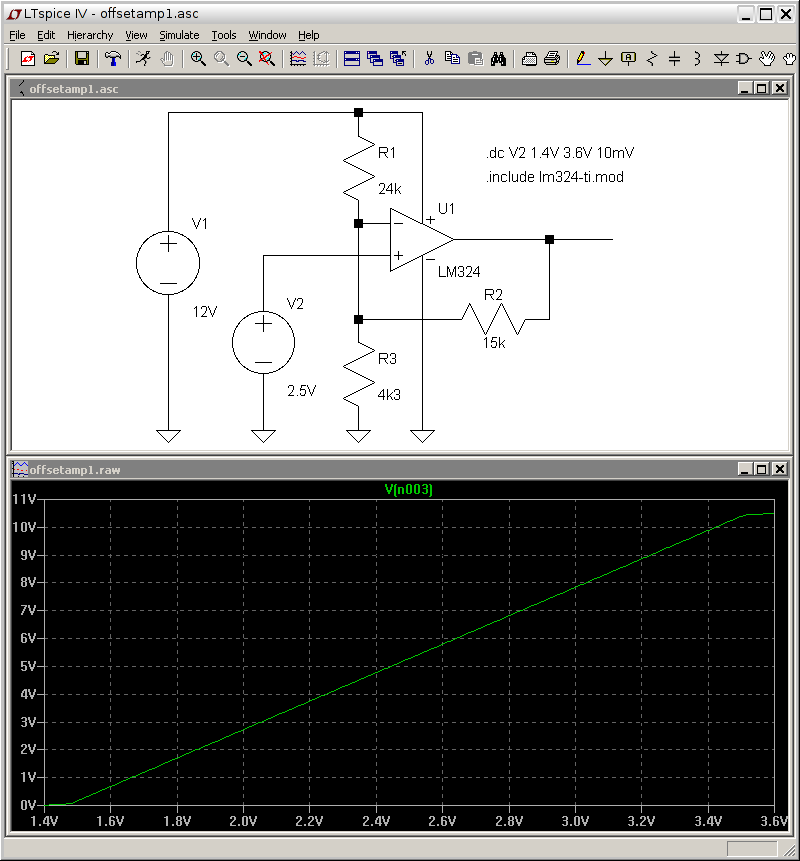Select the .include lm324-ti.mod directive
The width and height of the screenshot is (800, 861).
coord(555,177)
